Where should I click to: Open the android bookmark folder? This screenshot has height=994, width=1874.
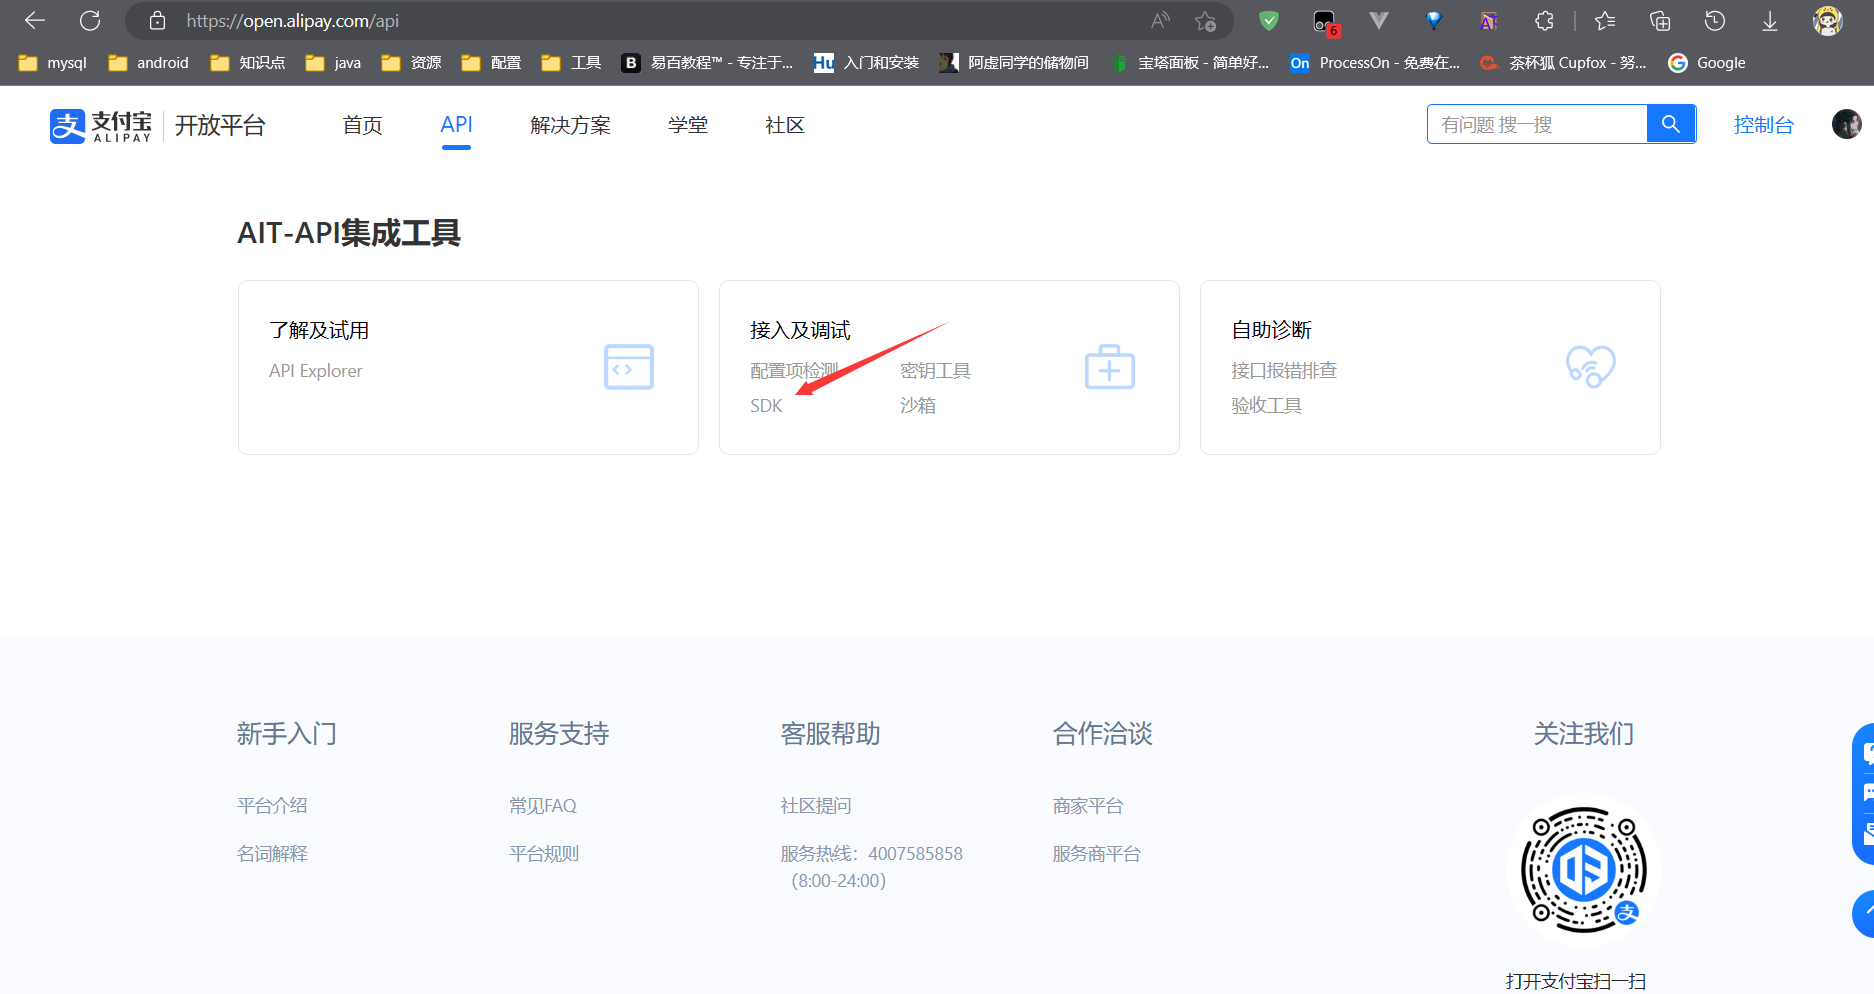148,63
